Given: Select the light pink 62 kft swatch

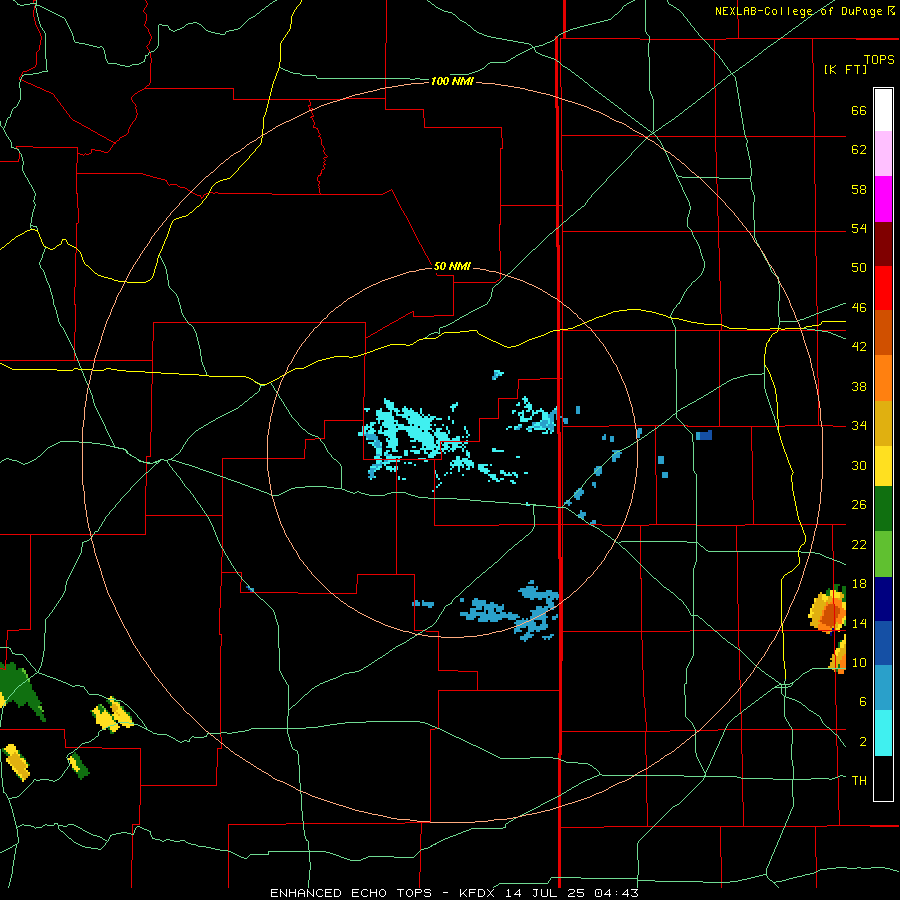Looking at the screenshot, I should point(883,154).
